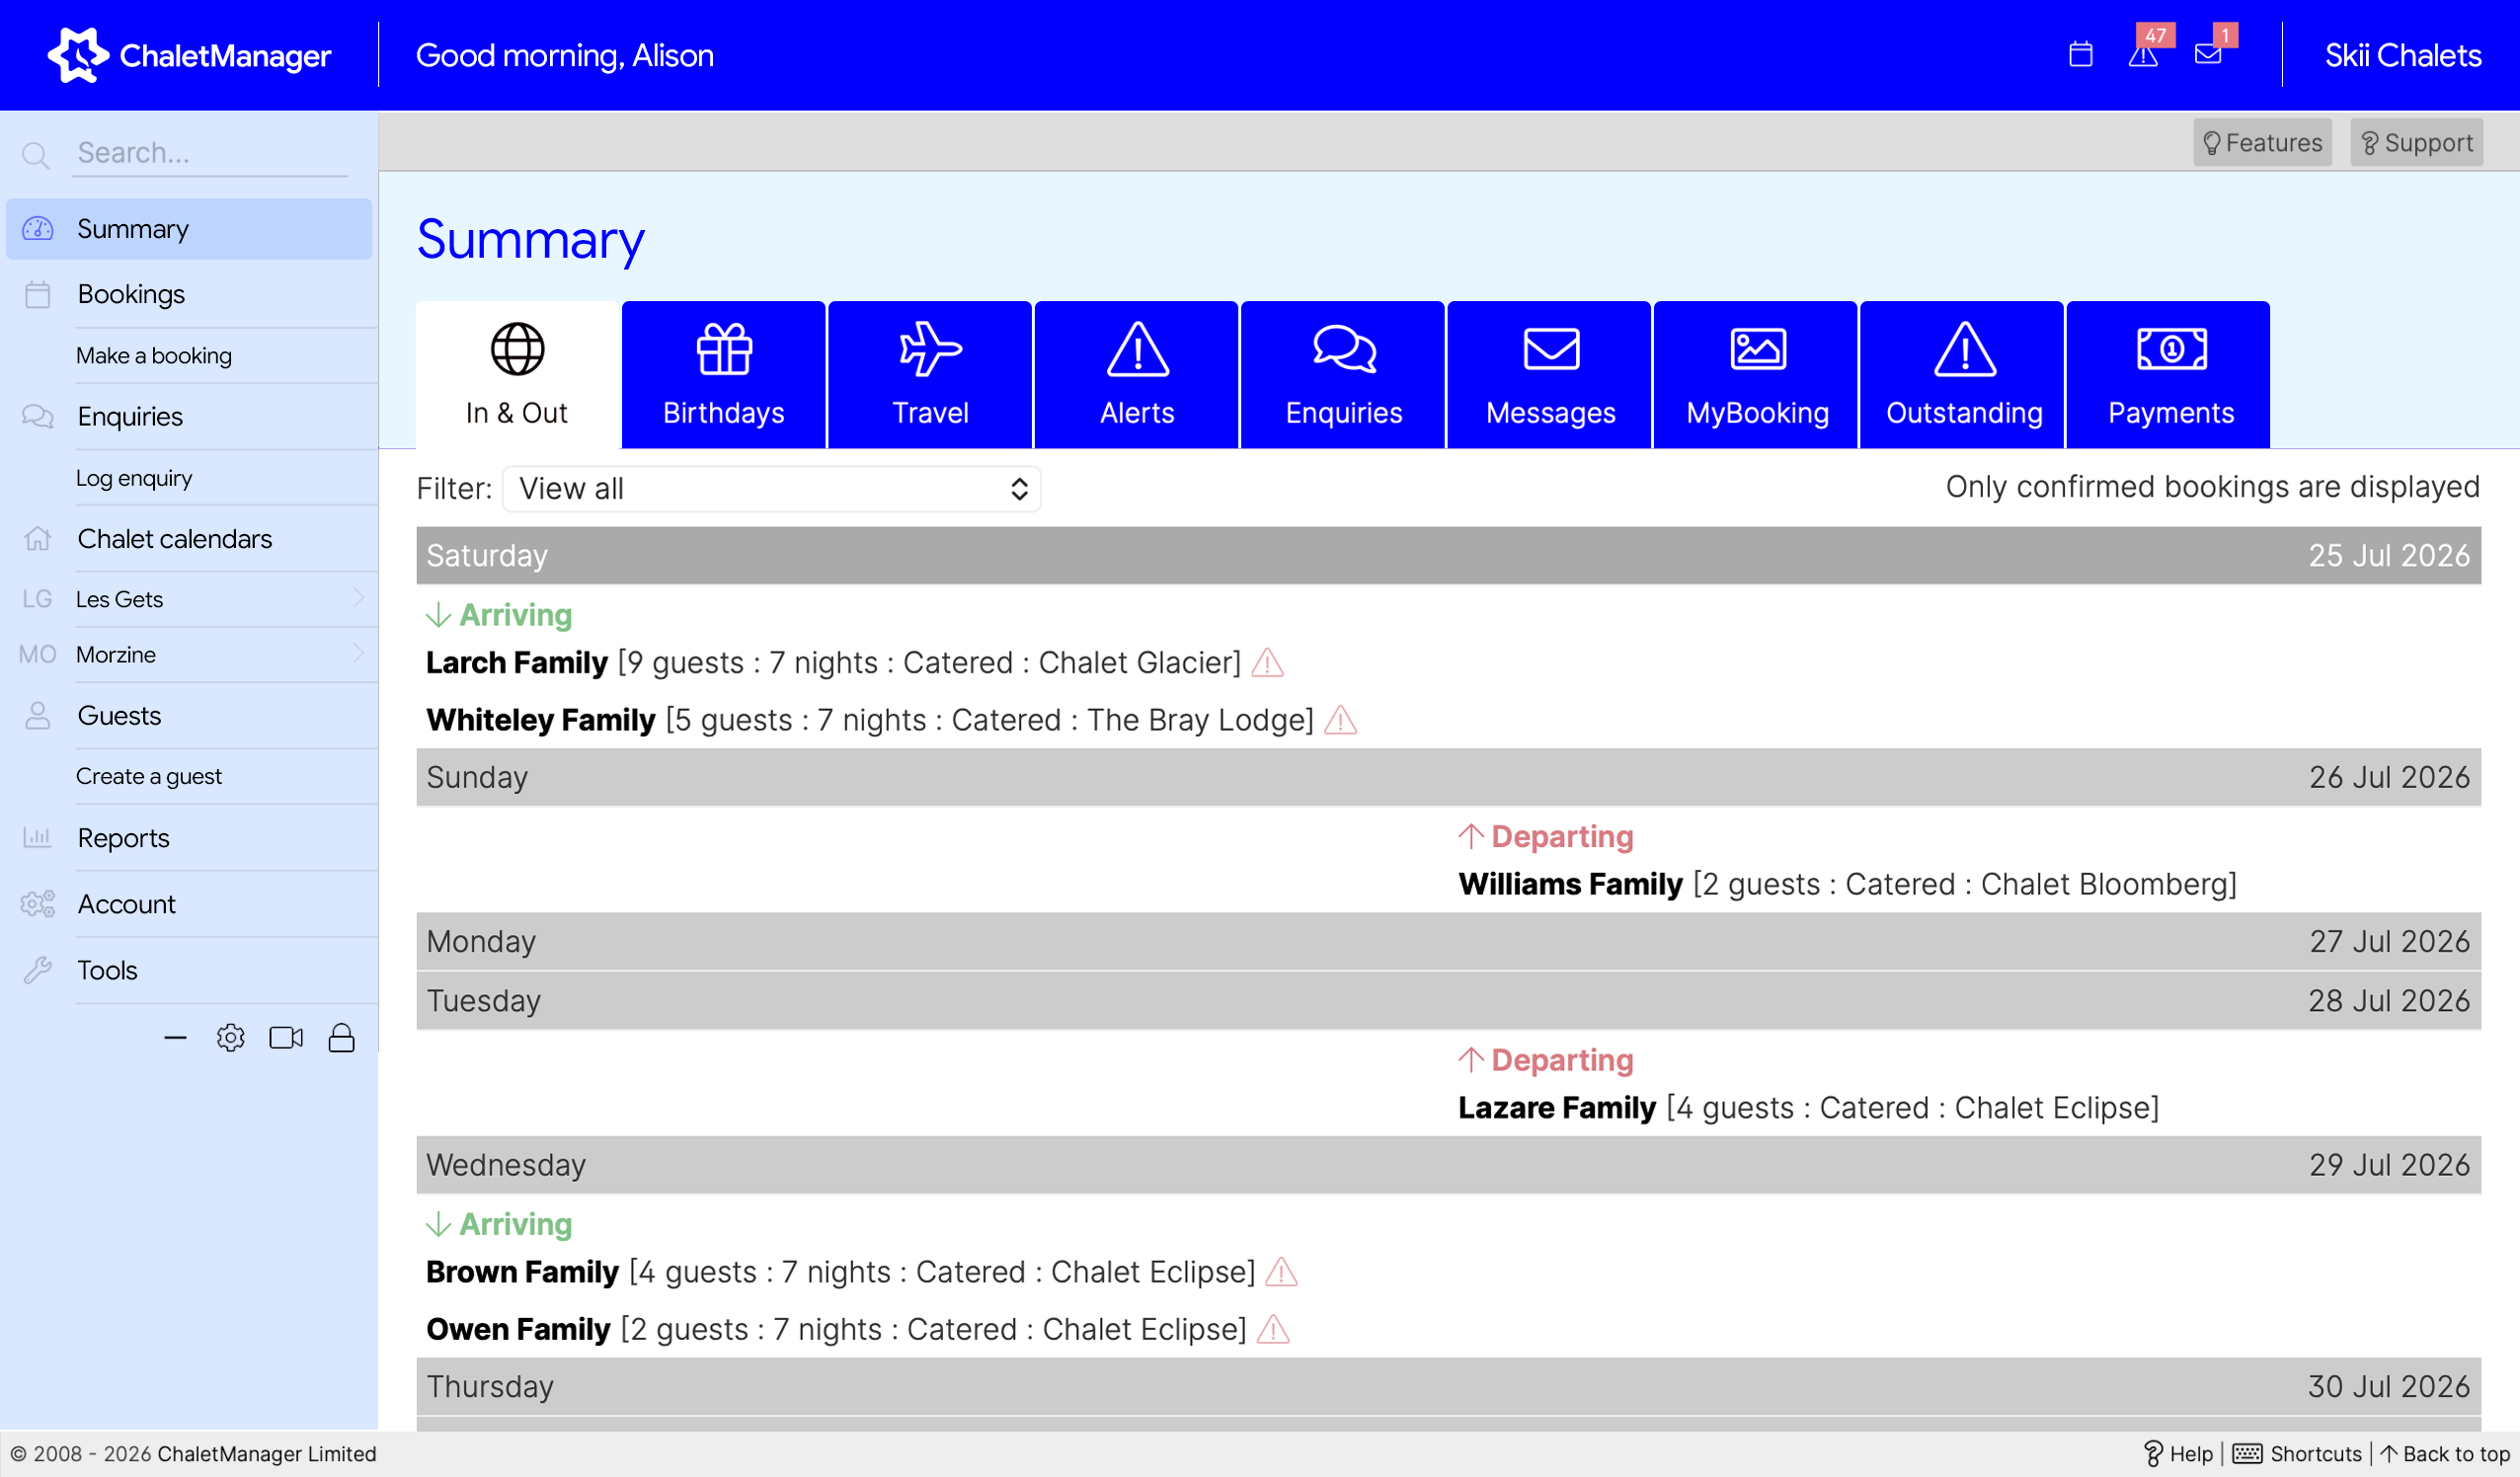Open Skii Chalets account menu
Viewport: 2520px width, 1477px height.
[x=2402, y=55]
